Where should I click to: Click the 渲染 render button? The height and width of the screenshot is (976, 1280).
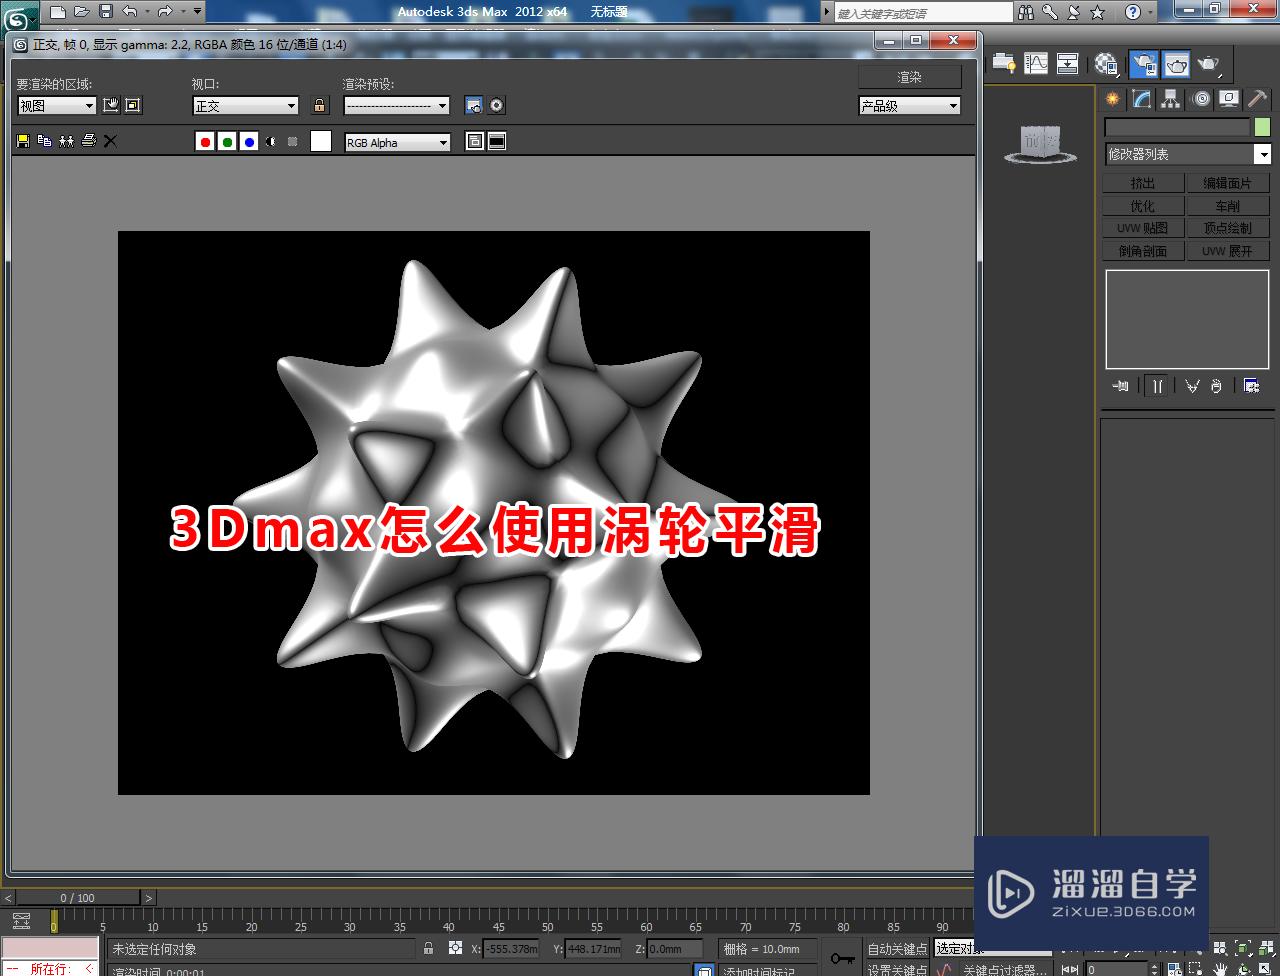pyautogui.click(x=910, y=77)
